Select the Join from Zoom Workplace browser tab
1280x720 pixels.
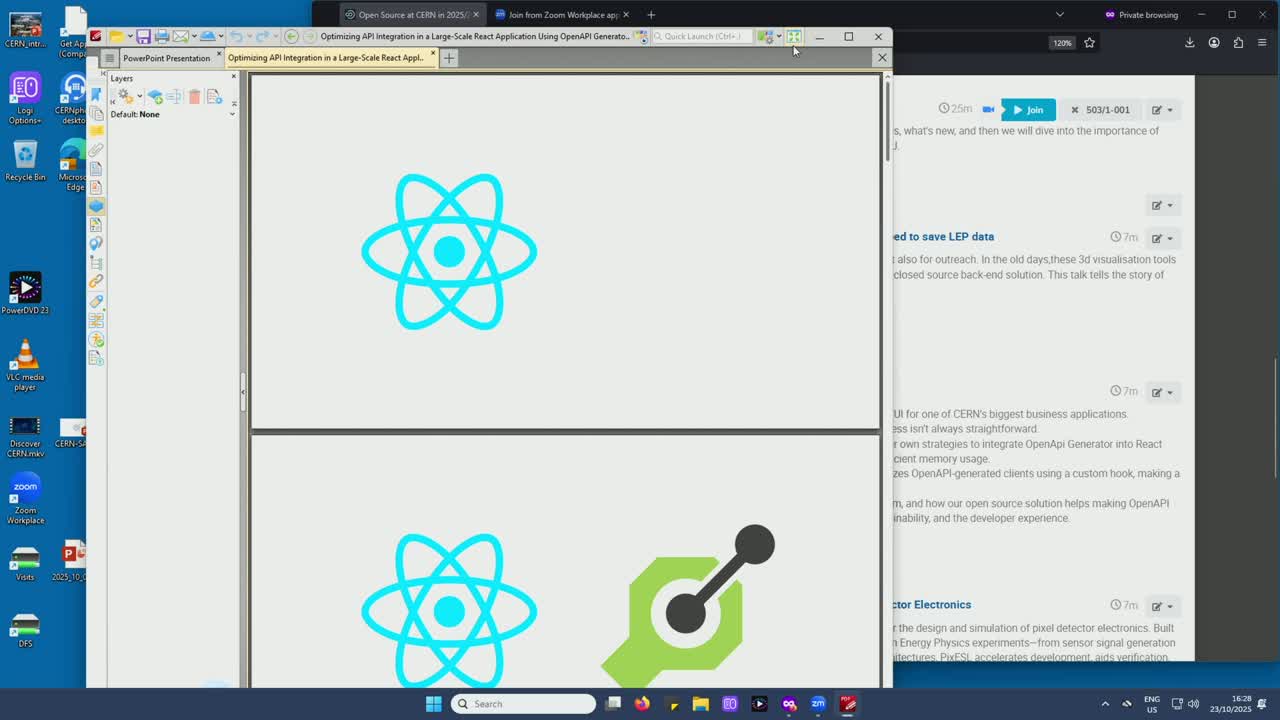coord(563,15)
